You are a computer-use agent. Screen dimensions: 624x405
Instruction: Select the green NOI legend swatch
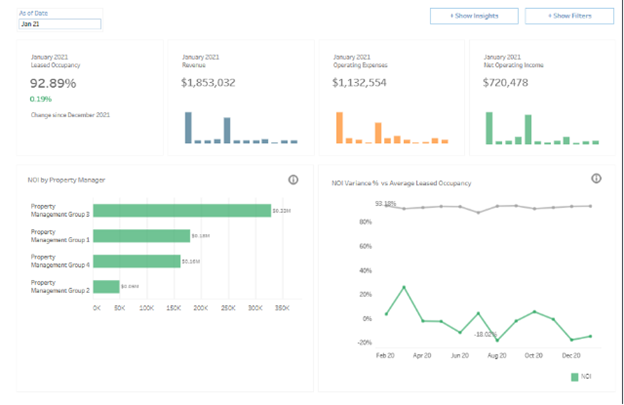point(575,377)
